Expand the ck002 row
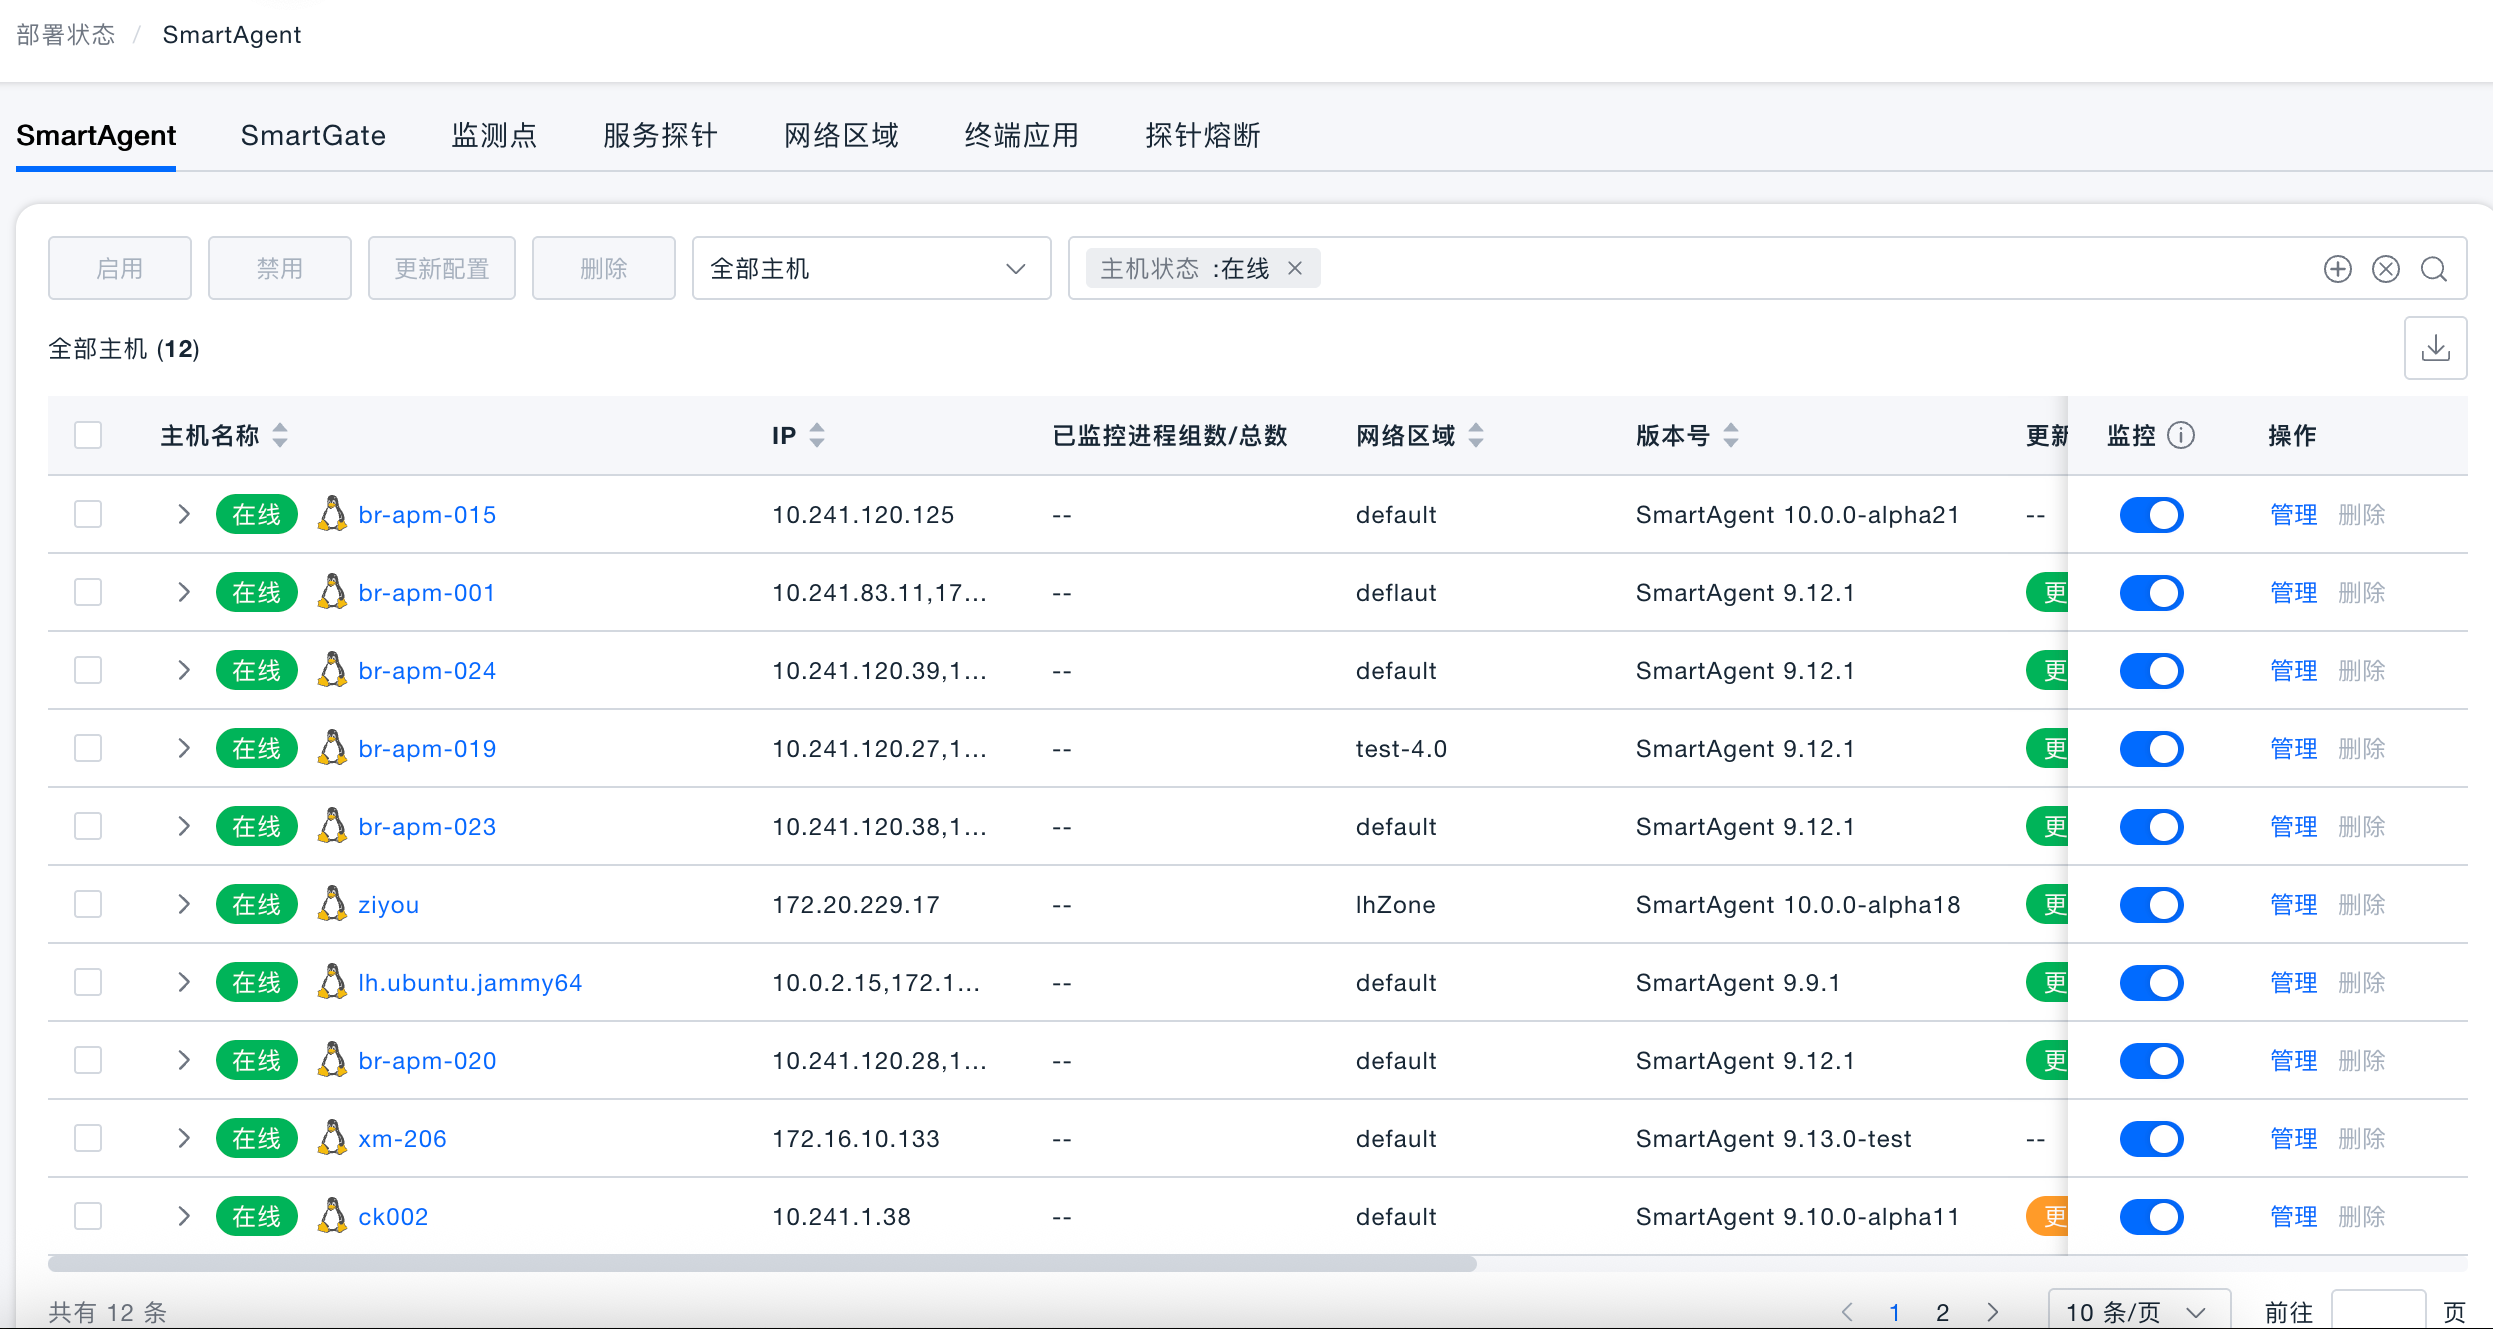This screenshot has width=2494, height=1330. [x=184, y=1216]
